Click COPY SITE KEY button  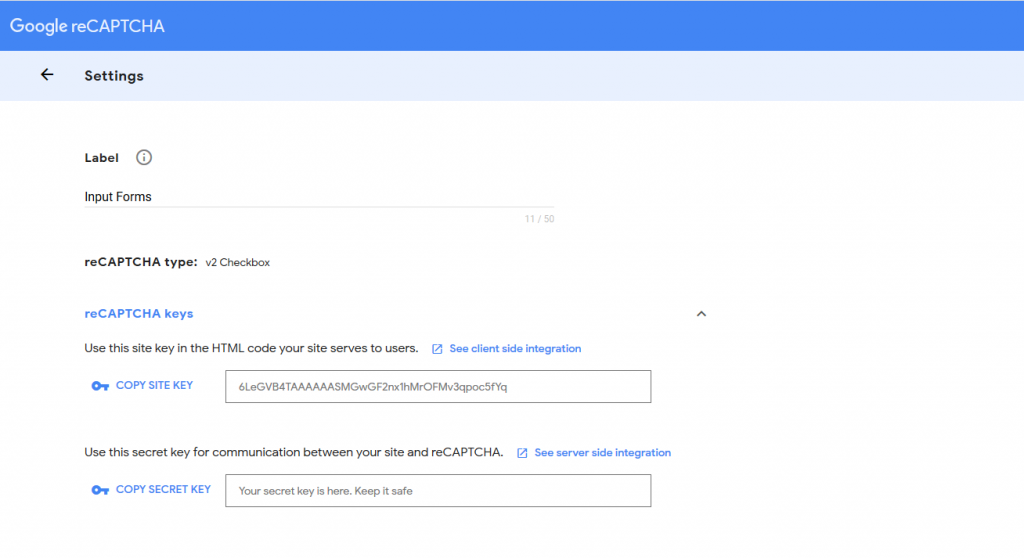click(142, 386)
